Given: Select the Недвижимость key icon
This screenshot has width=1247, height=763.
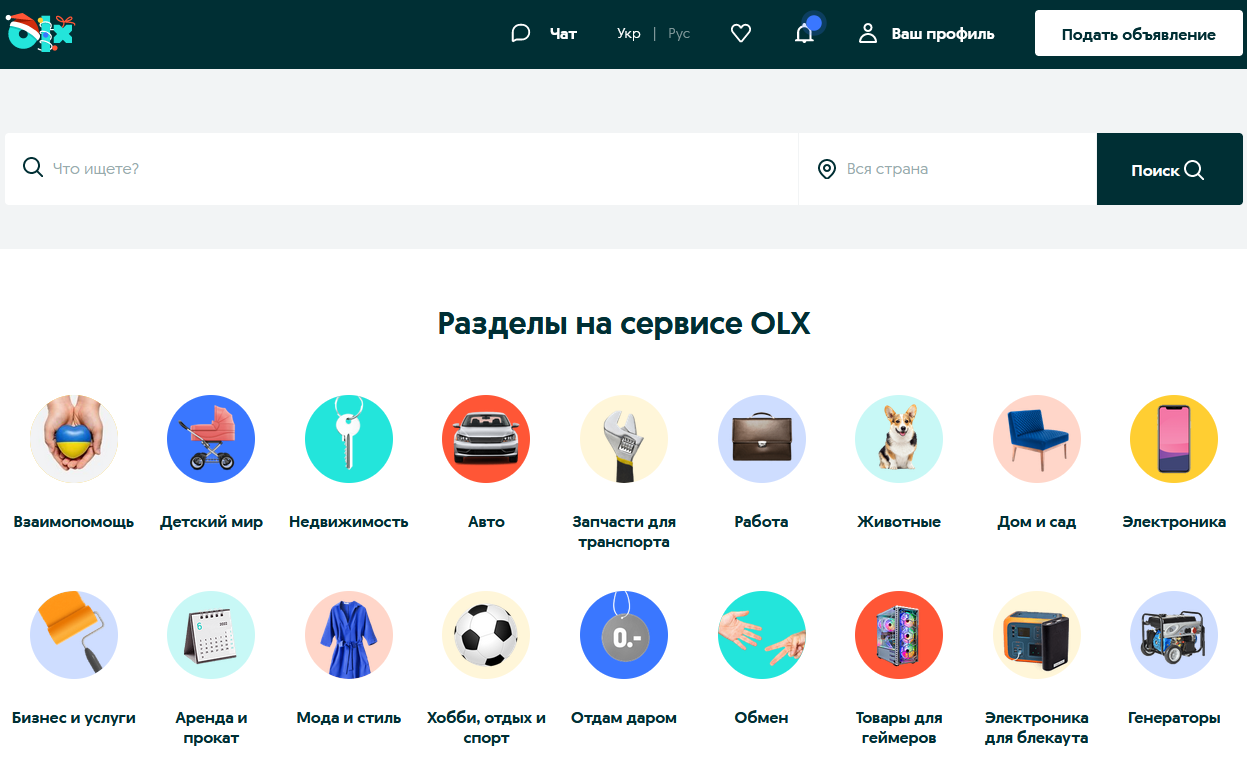Looking at the screenshot, I should tap(349, 439).
